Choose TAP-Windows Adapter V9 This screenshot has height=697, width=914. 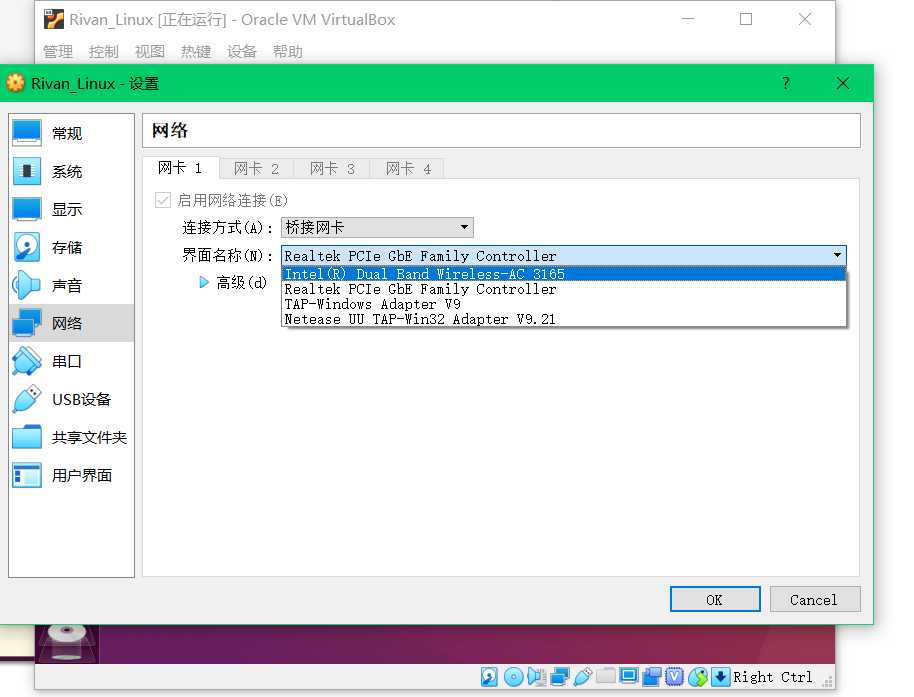click(x=564, y=304)
